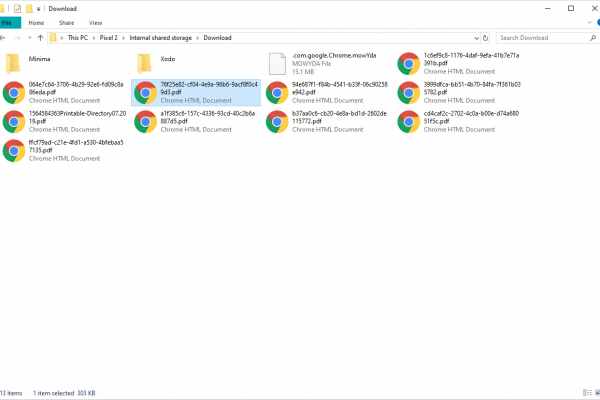Open the File tab

(x=9, y=23)
